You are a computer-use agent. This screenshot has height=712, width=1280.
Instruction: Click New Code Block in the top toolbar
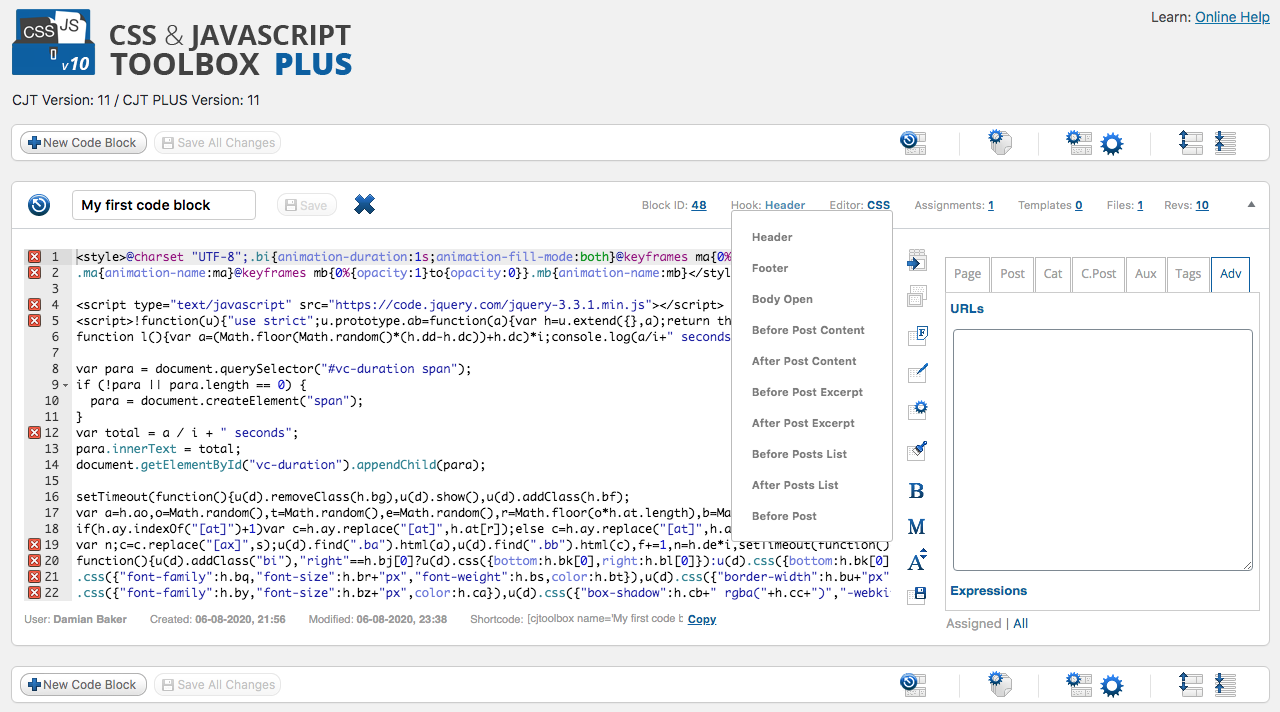[x=84, y=143]
